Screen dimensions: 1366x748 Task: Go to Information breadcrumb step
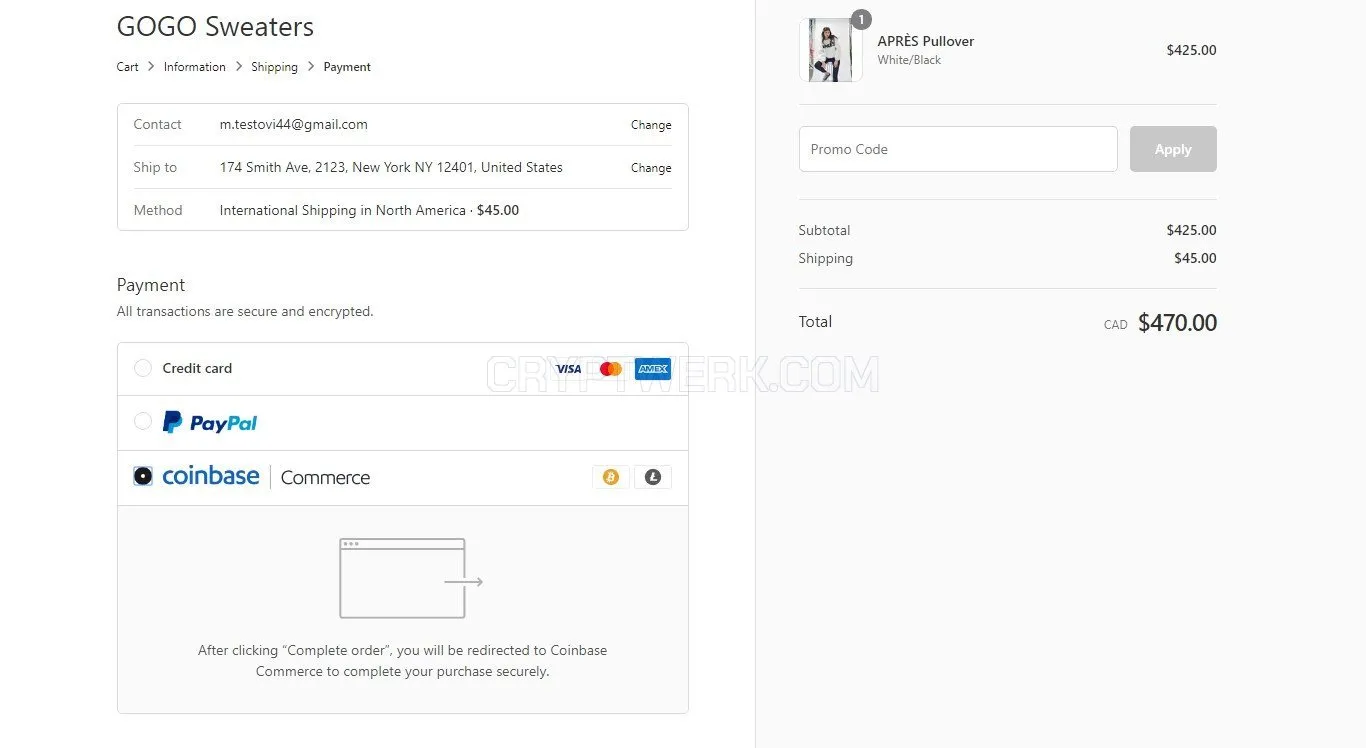pyautogui.click(x=194, y=67)
